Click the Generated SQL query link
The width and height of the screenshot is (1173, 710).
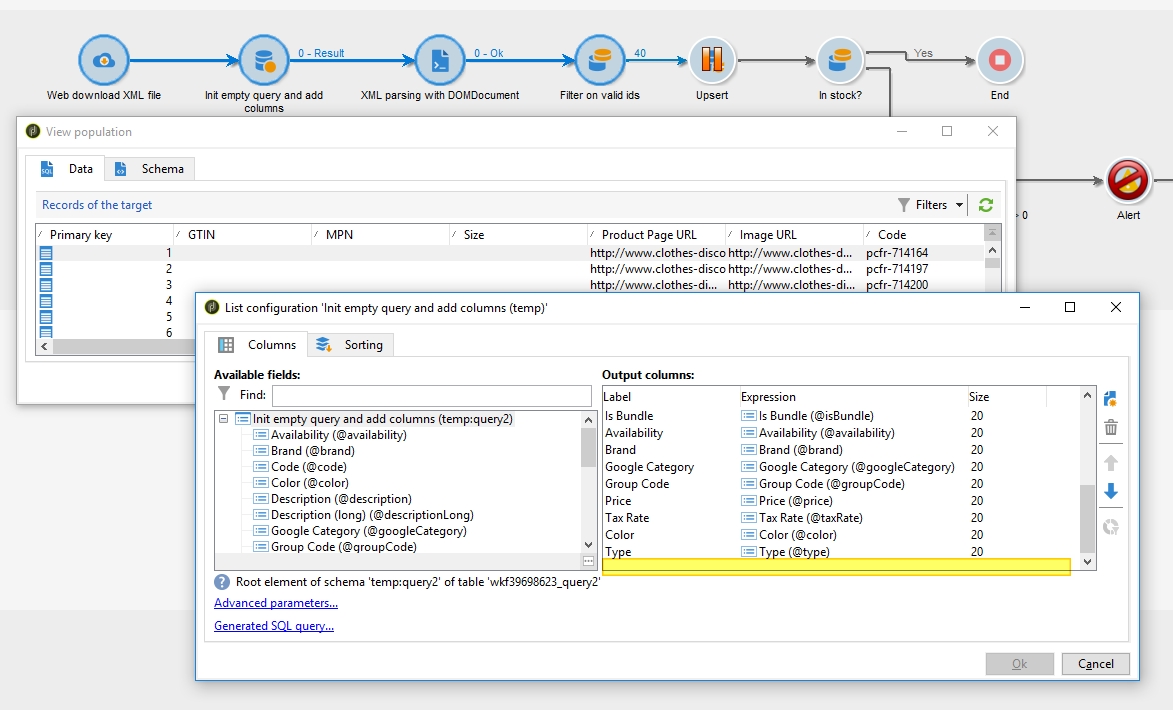(273, 626)
